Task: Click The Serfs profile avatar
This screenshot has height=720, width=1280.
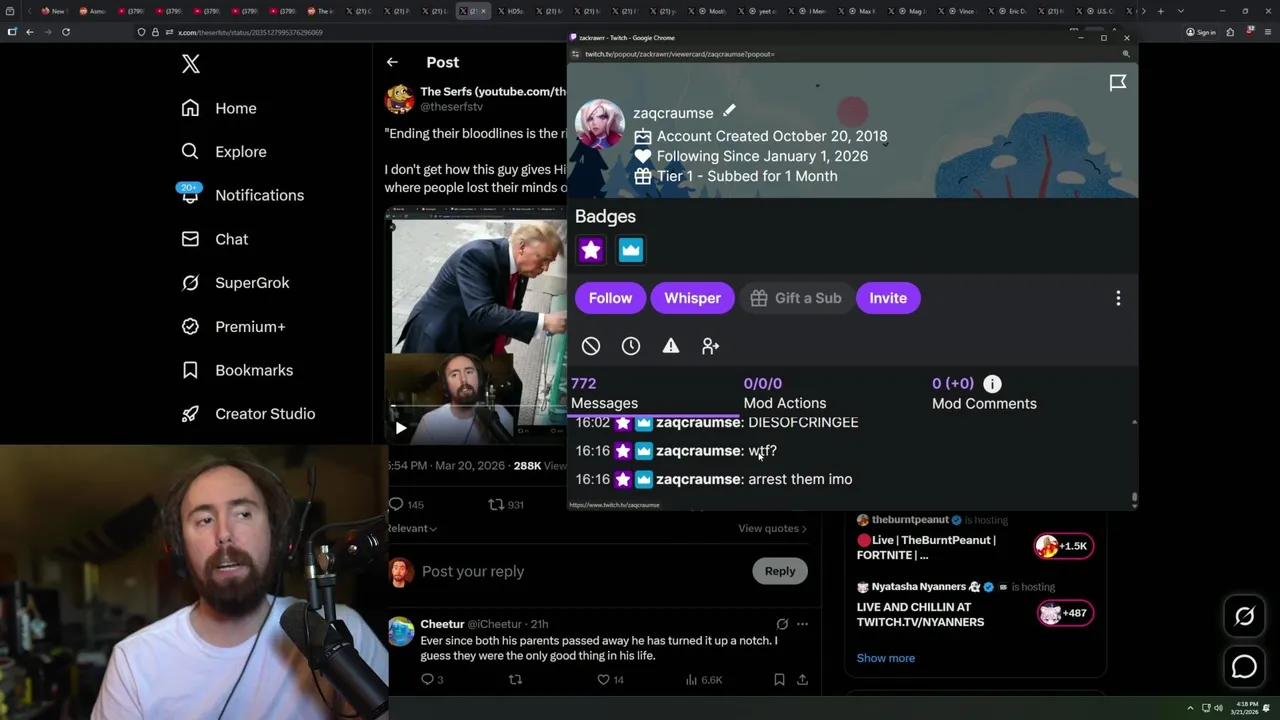Action: pos(399,98)
